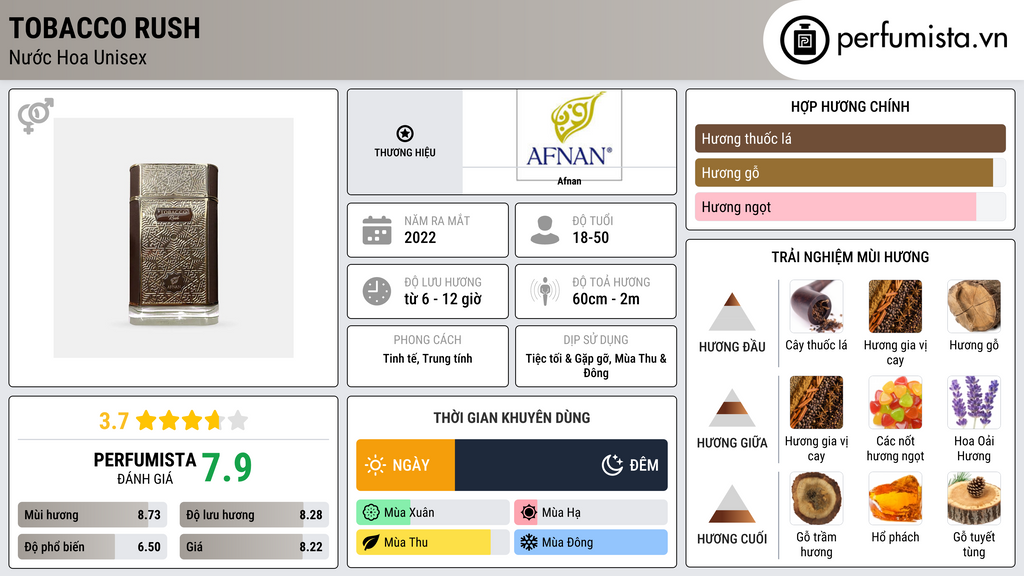
Task: Click the Hương thuốc lá accord bar
Action: click(849, 139)
